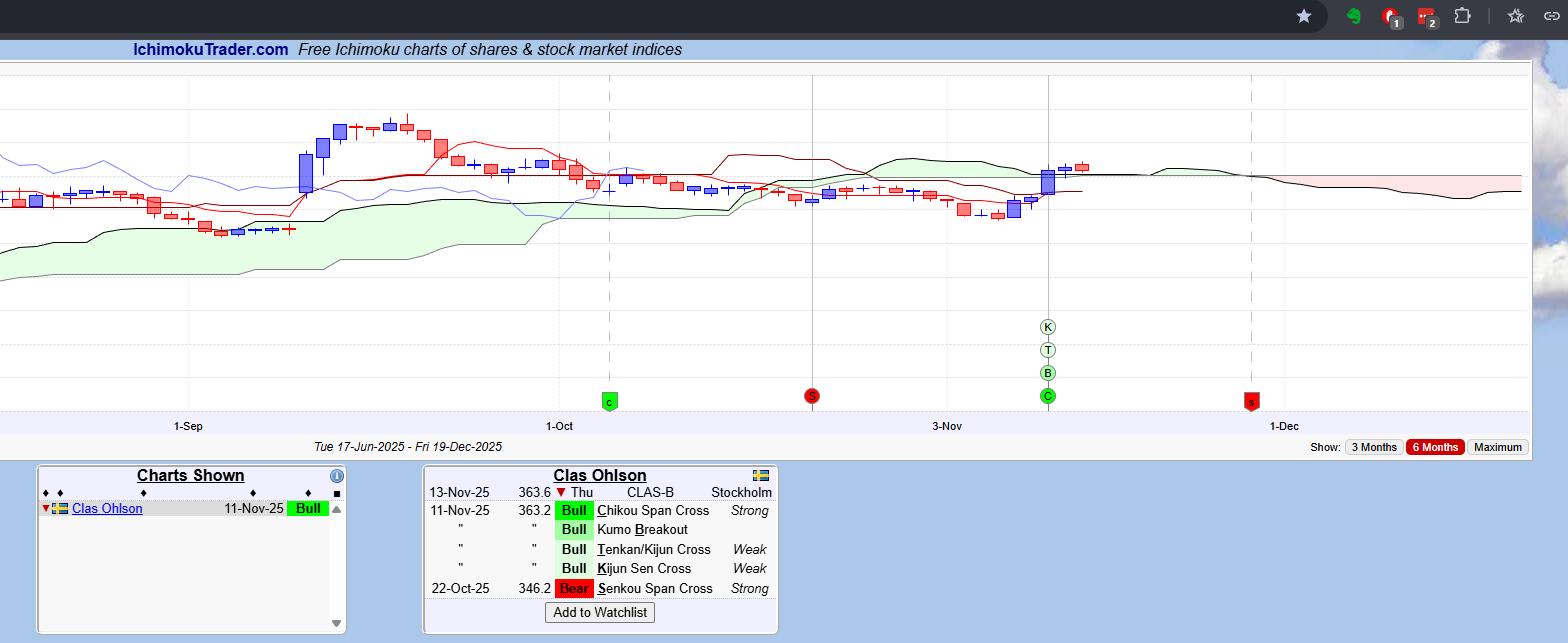Click the red Bear Senkou Span Cross badge
The image size is (1568, 643).
(574, 589)
